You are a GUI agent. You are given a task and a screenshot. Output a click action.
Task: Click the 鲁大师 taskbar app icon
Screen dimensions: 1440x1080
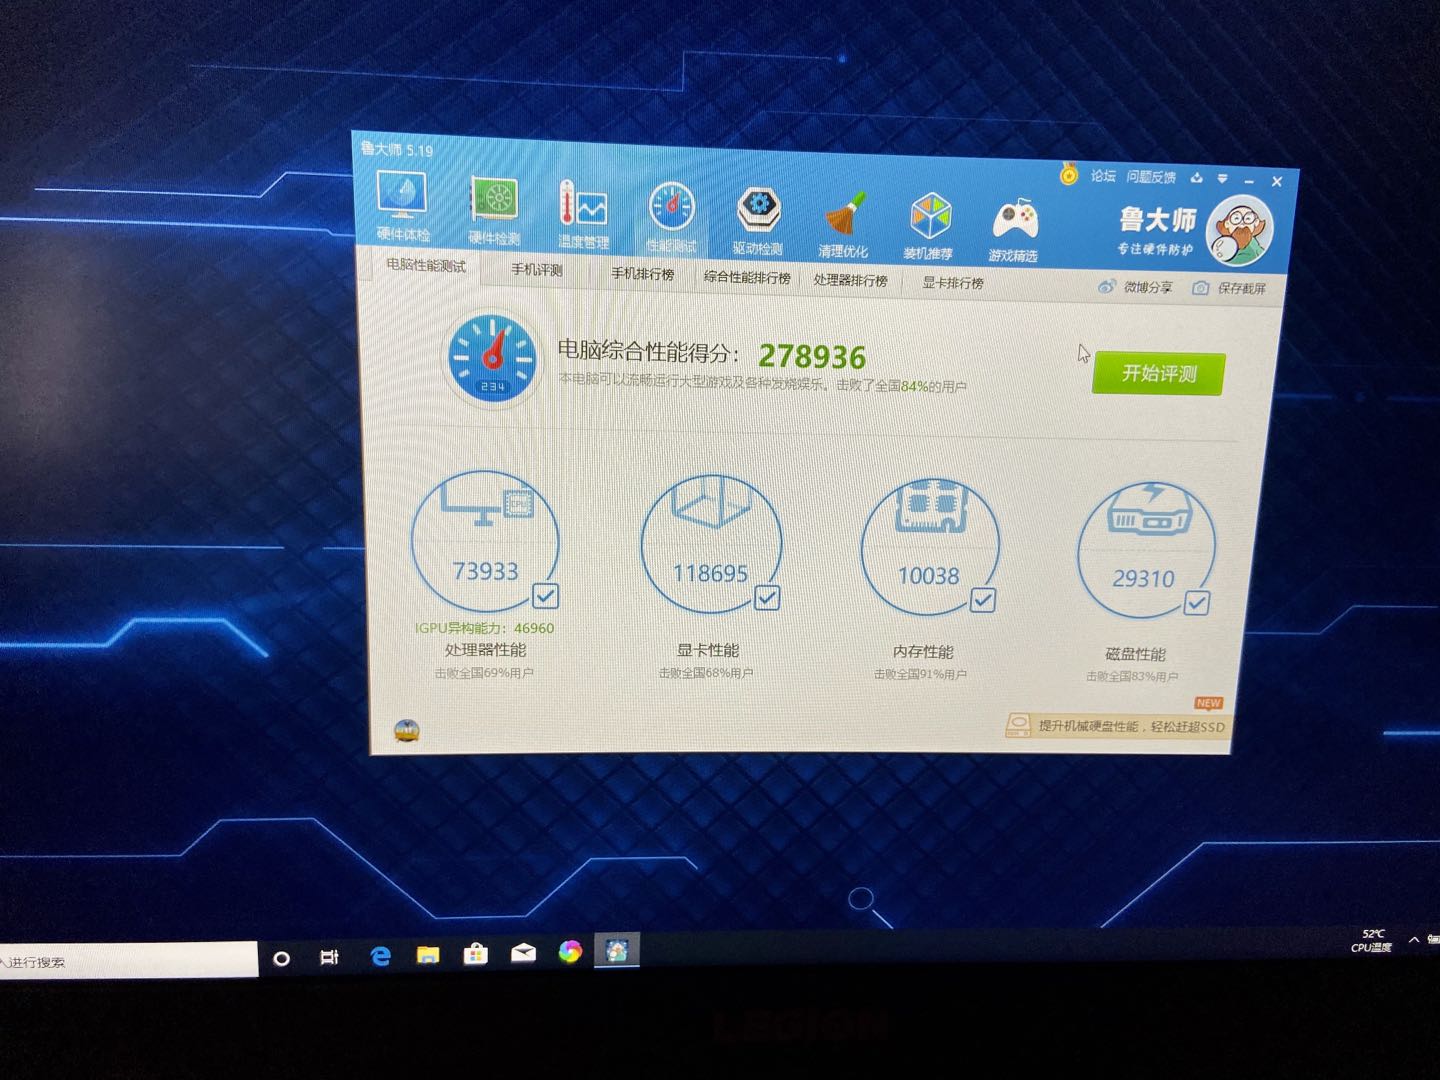click(x=617, y=951)
